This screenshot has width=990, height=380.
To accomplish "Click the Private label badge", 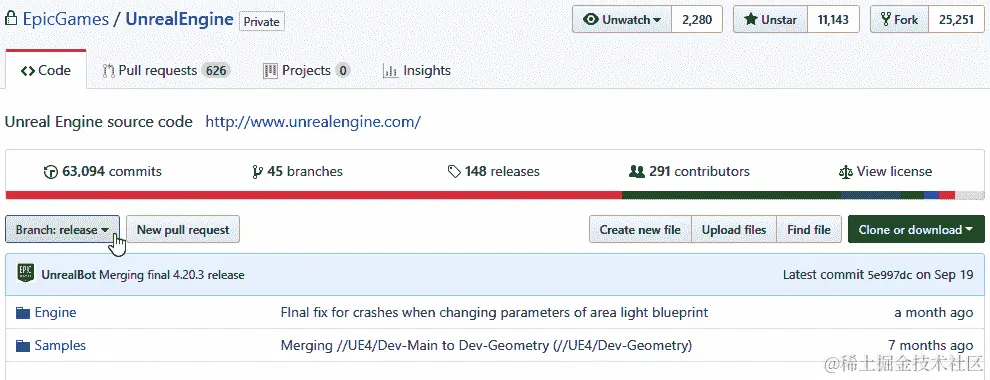I will (261, 21).
